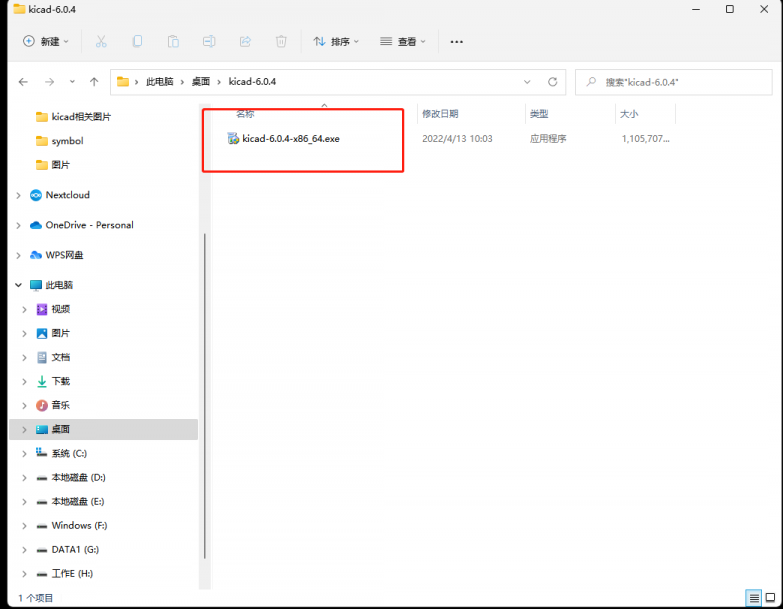Sort by the 修改日期 column header

pyautogui.click(x=440, y=114)
